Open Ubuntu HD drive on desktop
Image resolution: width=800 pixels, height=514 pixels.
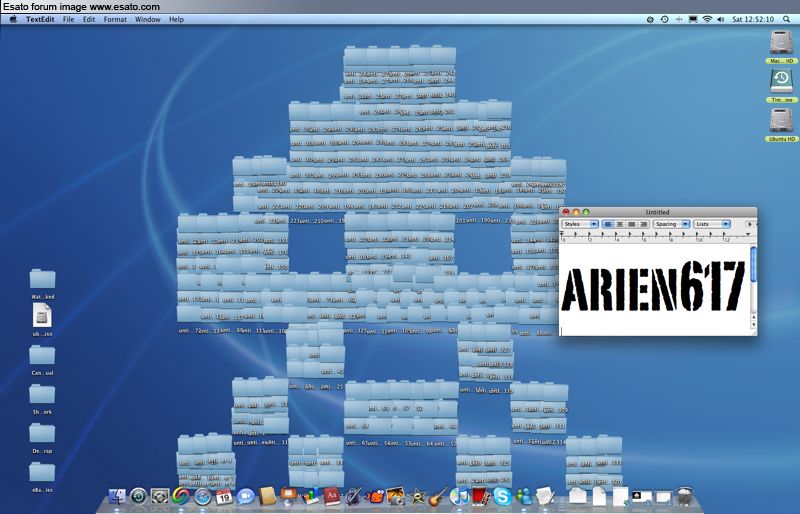781,125
